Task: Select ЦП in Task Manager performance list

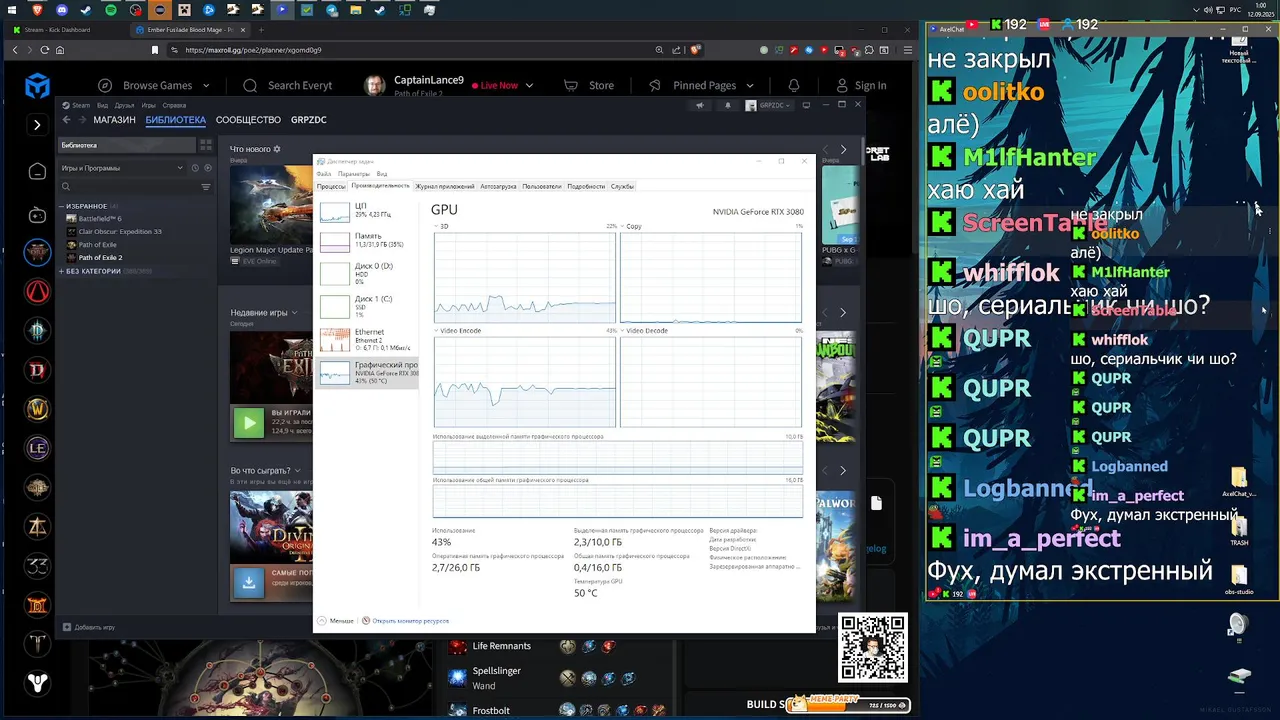Action: coord(366,210)
